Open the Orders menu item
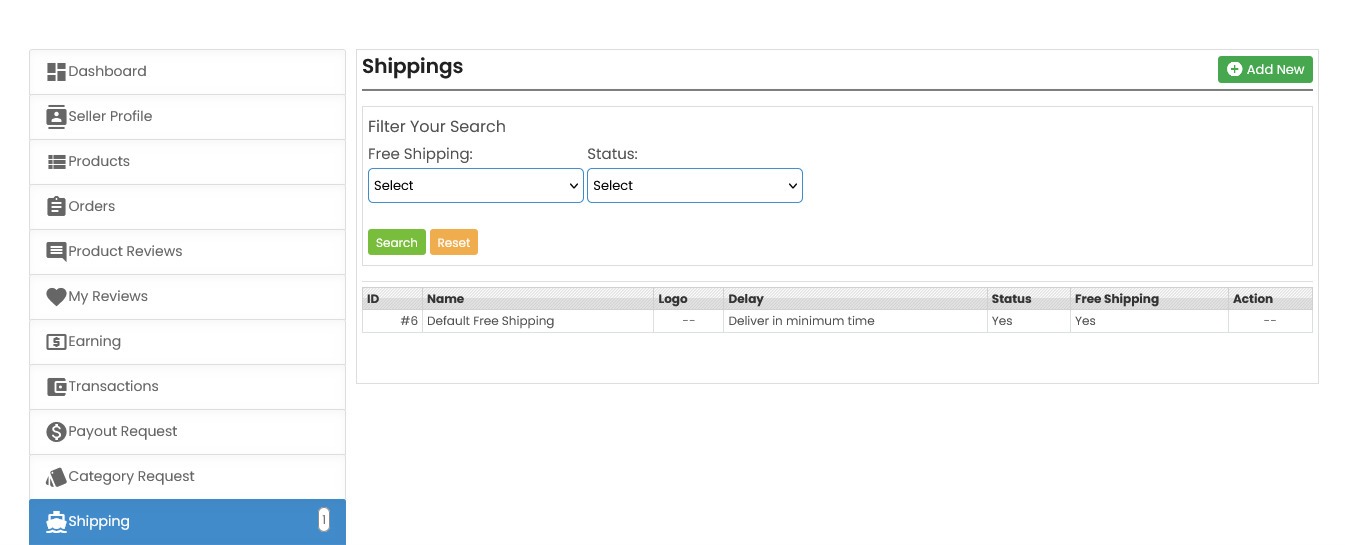Screen dimensions: 1345x545 (92, 207)
